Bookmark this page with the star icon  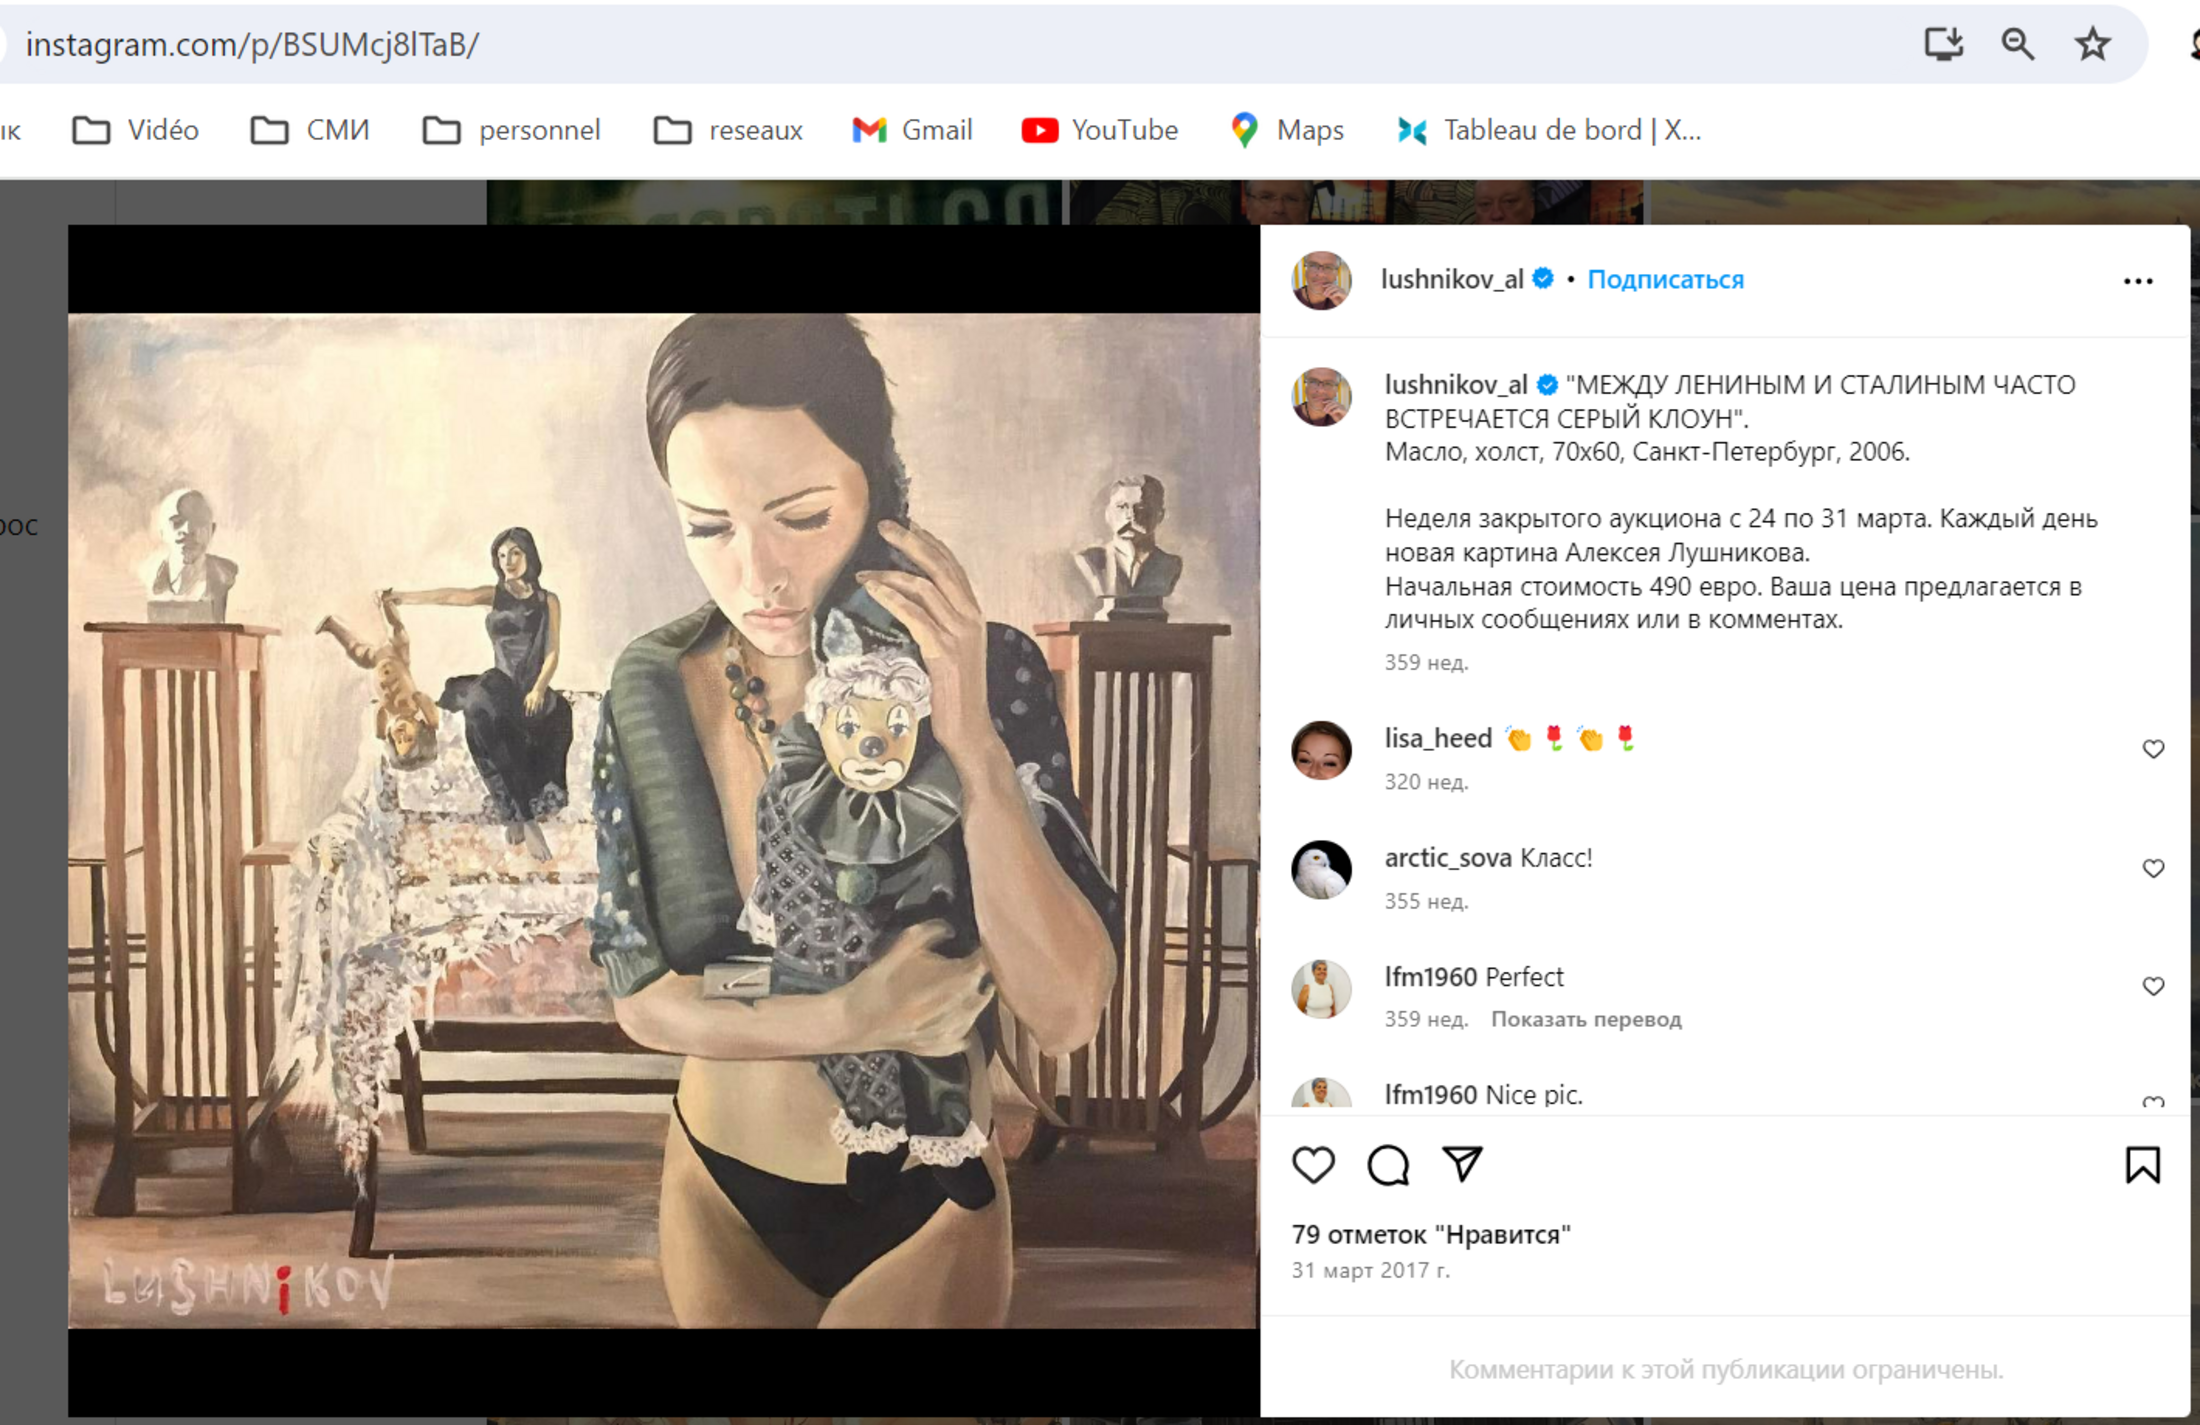(x=2092, y=45)
